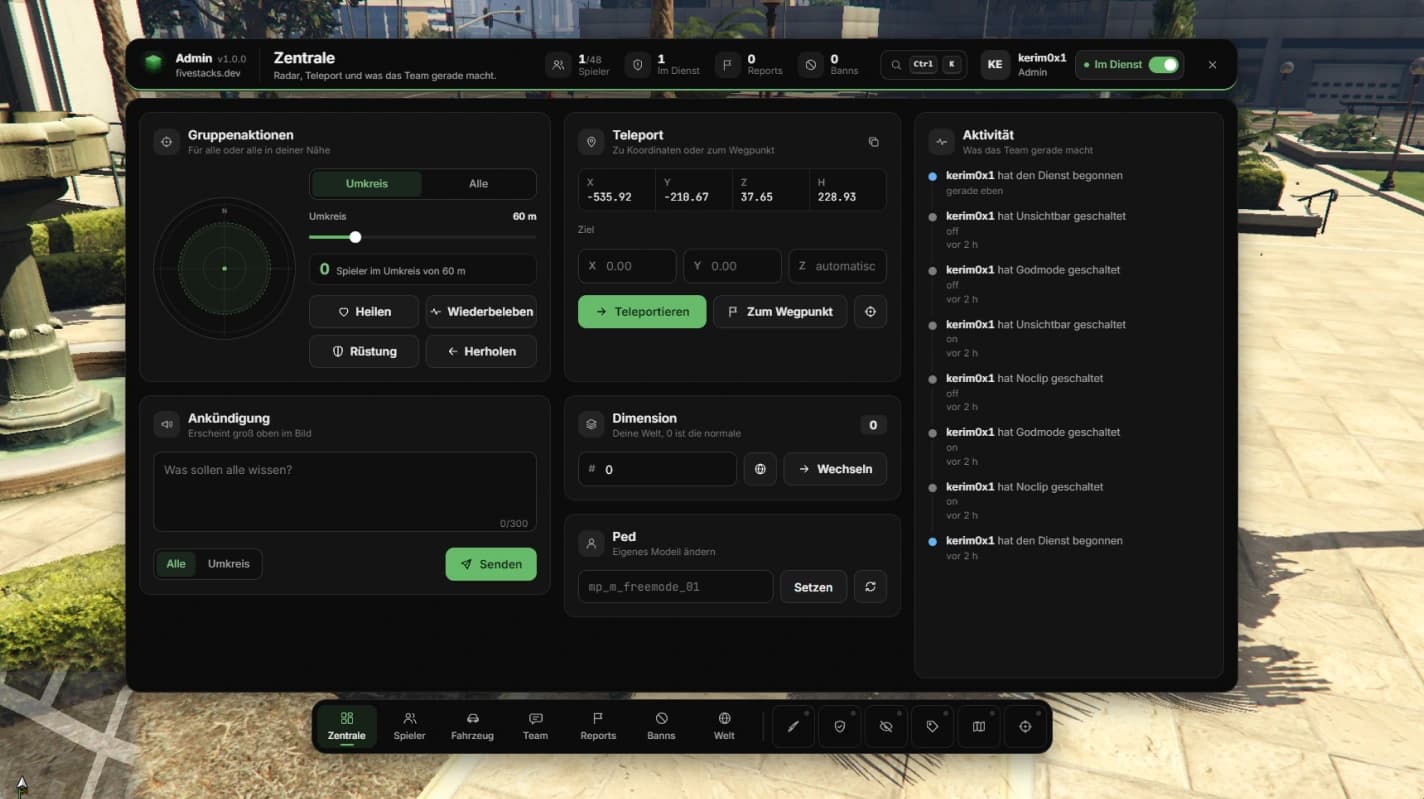Toggle the crosshair quick action in bottom dock
The height and width of the screenshot is (799, 1424).
pyautogui.click(x=1025, y=727)
